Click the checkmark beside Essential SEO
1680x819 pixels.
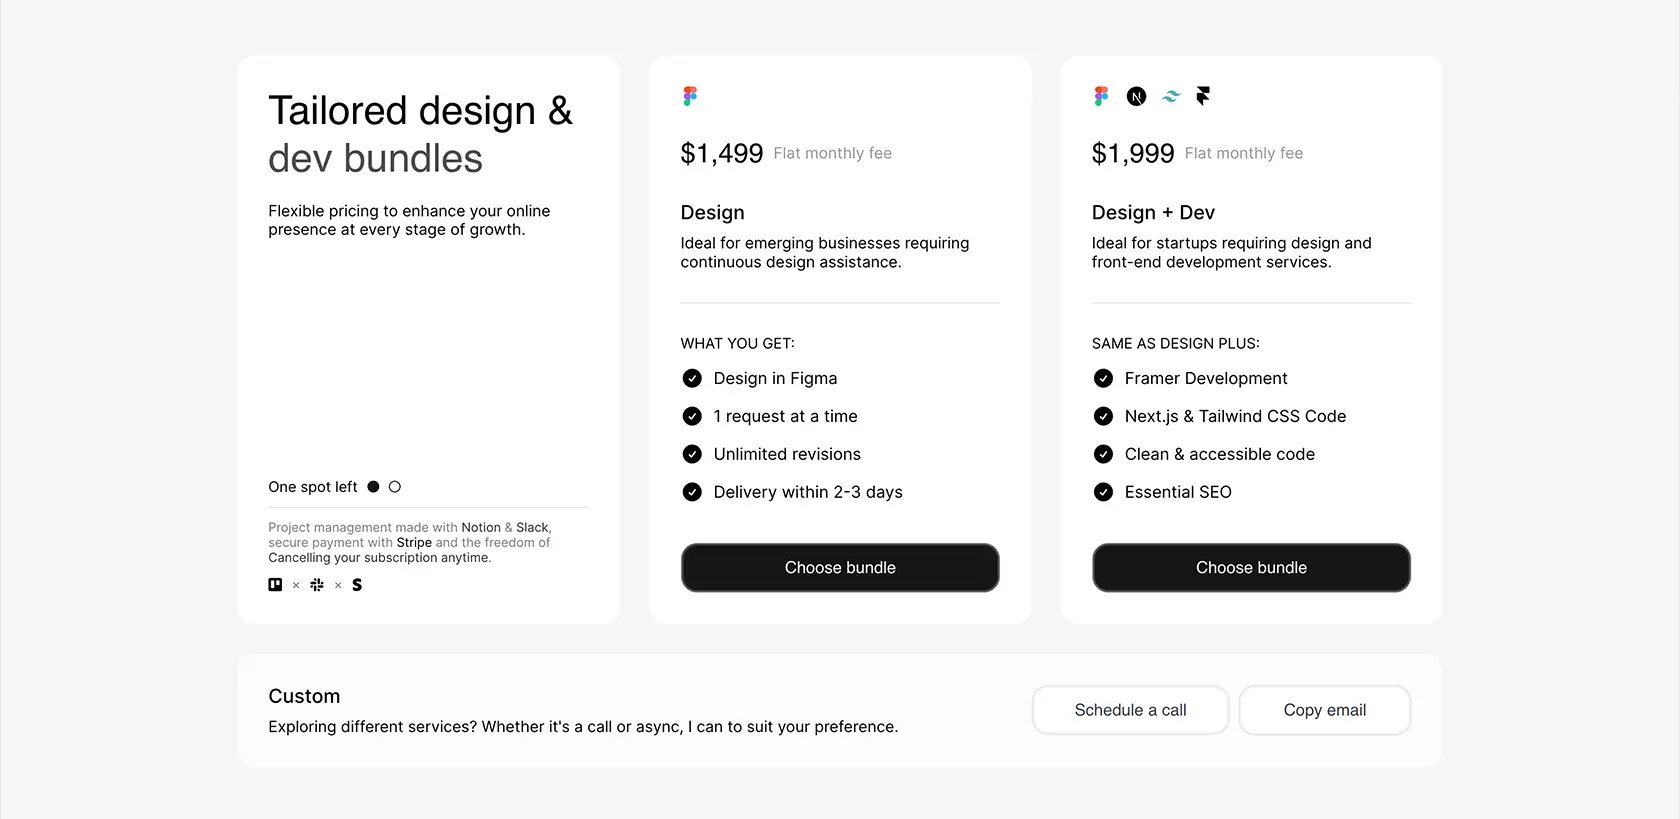click(x=1103, y=492)
